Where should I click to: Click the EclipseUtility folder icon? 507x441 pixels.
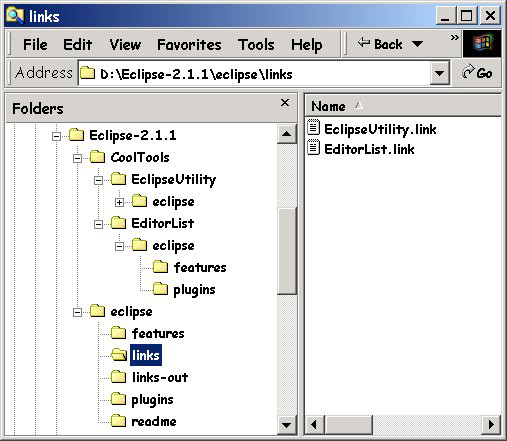pyautogui.click(x=118, y=179)
